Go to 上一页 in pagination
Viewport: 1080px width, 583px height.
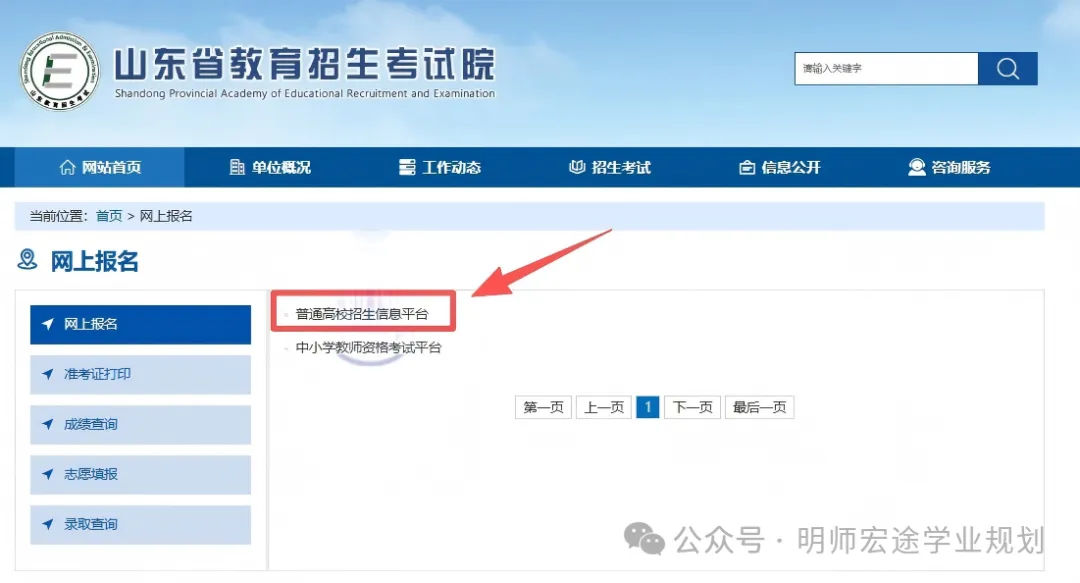(x=604, y=407)
